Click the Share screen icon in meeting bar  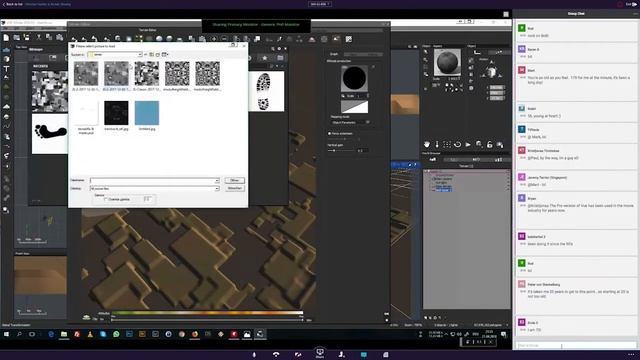320,353
